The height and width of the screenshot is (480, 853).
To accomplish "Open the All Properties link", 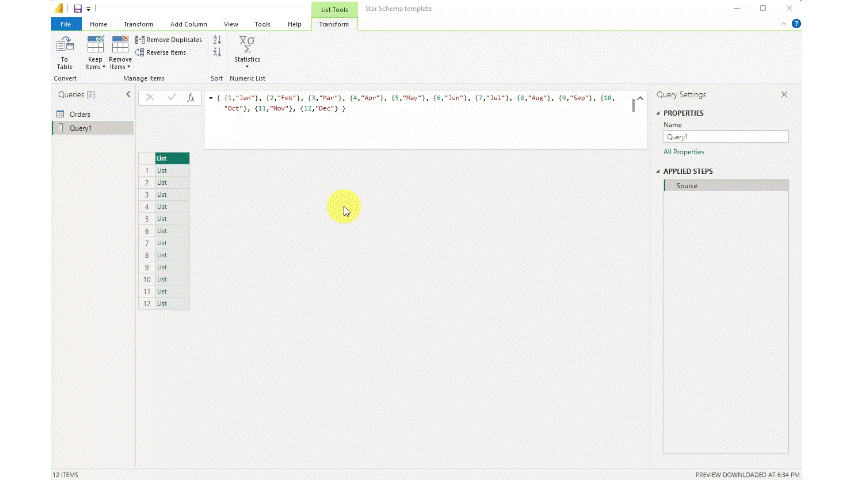I will [x=684, y=152].
